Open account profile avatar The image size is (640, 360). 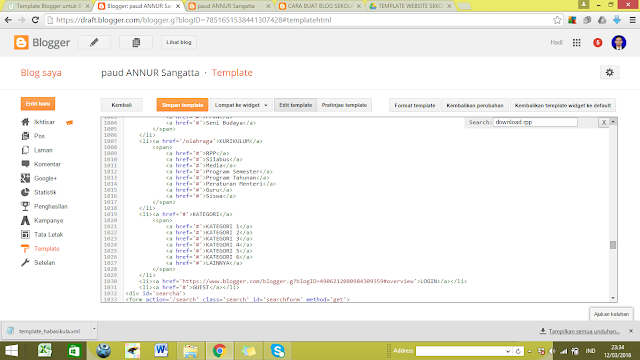click(x=618, y=42)
